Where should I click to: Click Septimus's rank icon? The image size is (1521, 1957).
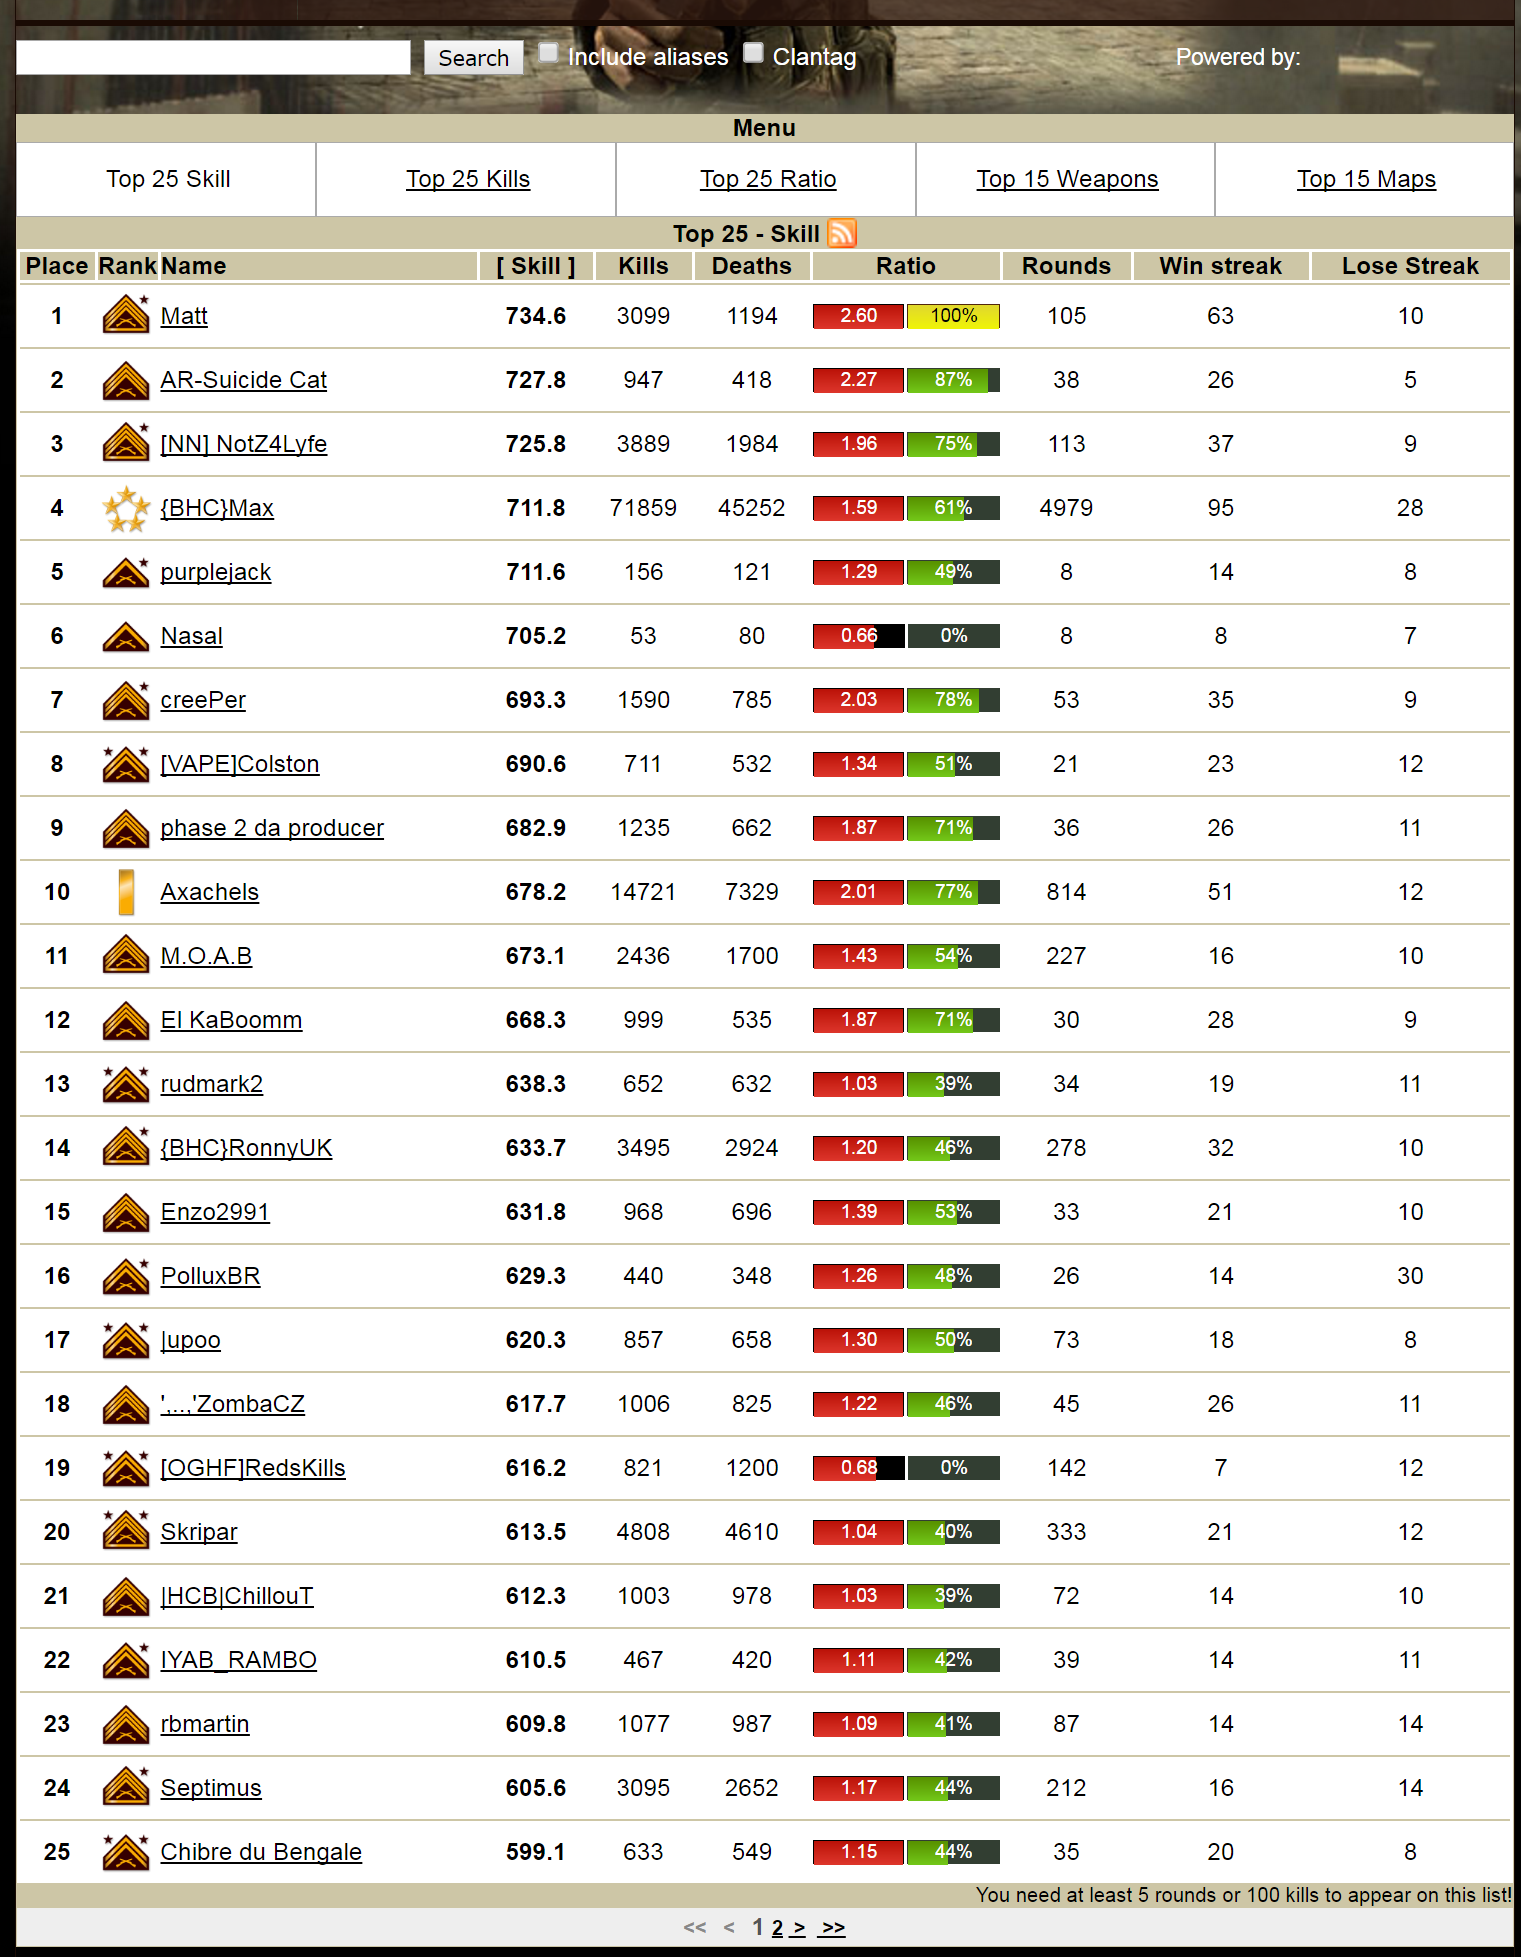pos(126,1787)
